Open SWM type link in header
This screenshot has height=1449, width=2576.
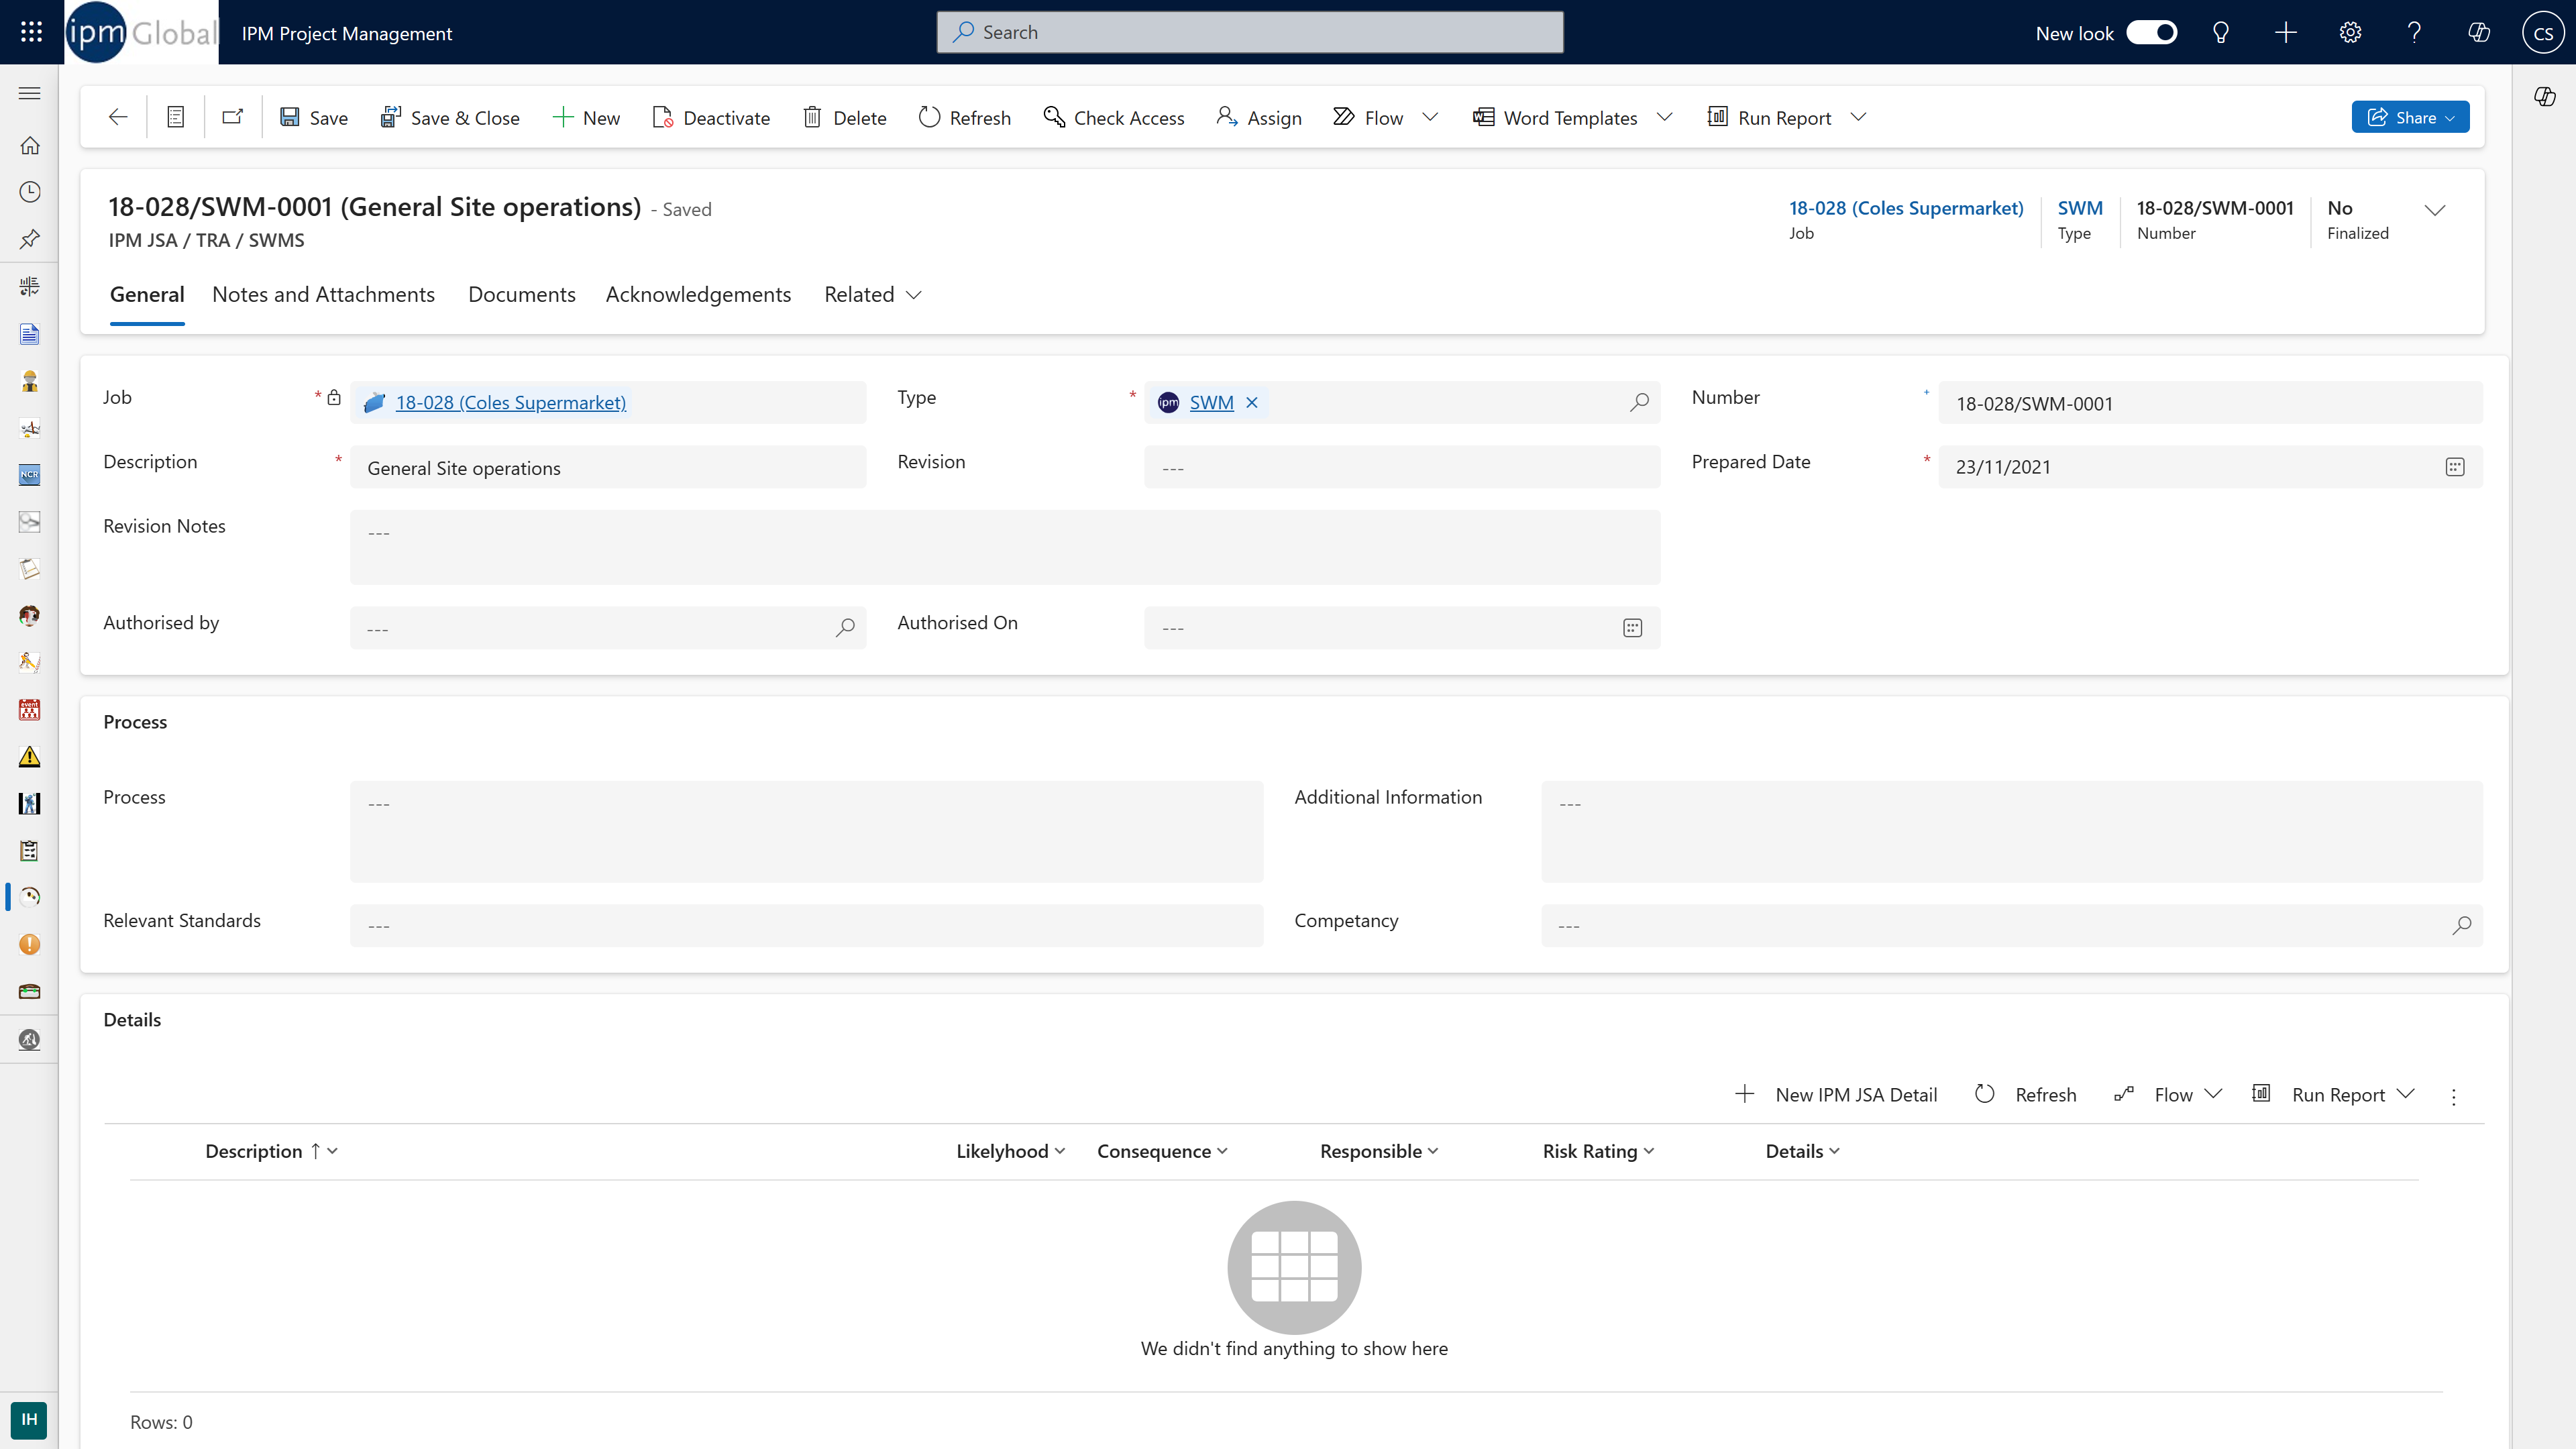(x=2080, y=208)
